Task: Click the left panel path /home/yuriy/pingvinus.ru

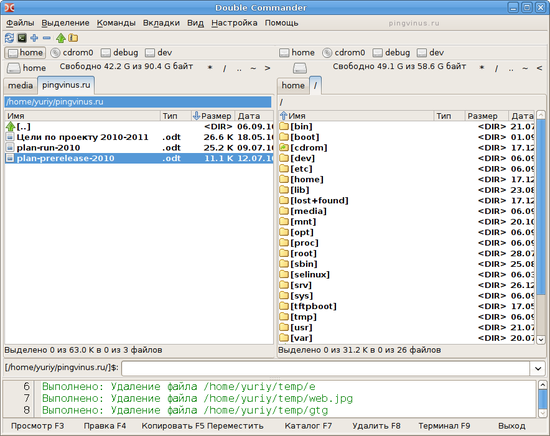Action: (138, 102)
